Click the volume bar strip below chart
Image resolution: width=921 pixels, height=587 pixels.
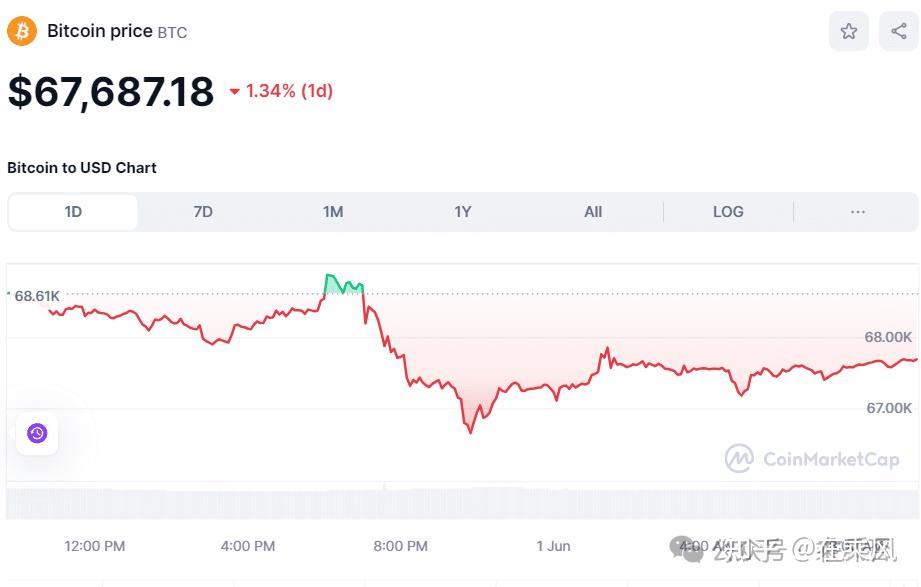pos(460,502)
